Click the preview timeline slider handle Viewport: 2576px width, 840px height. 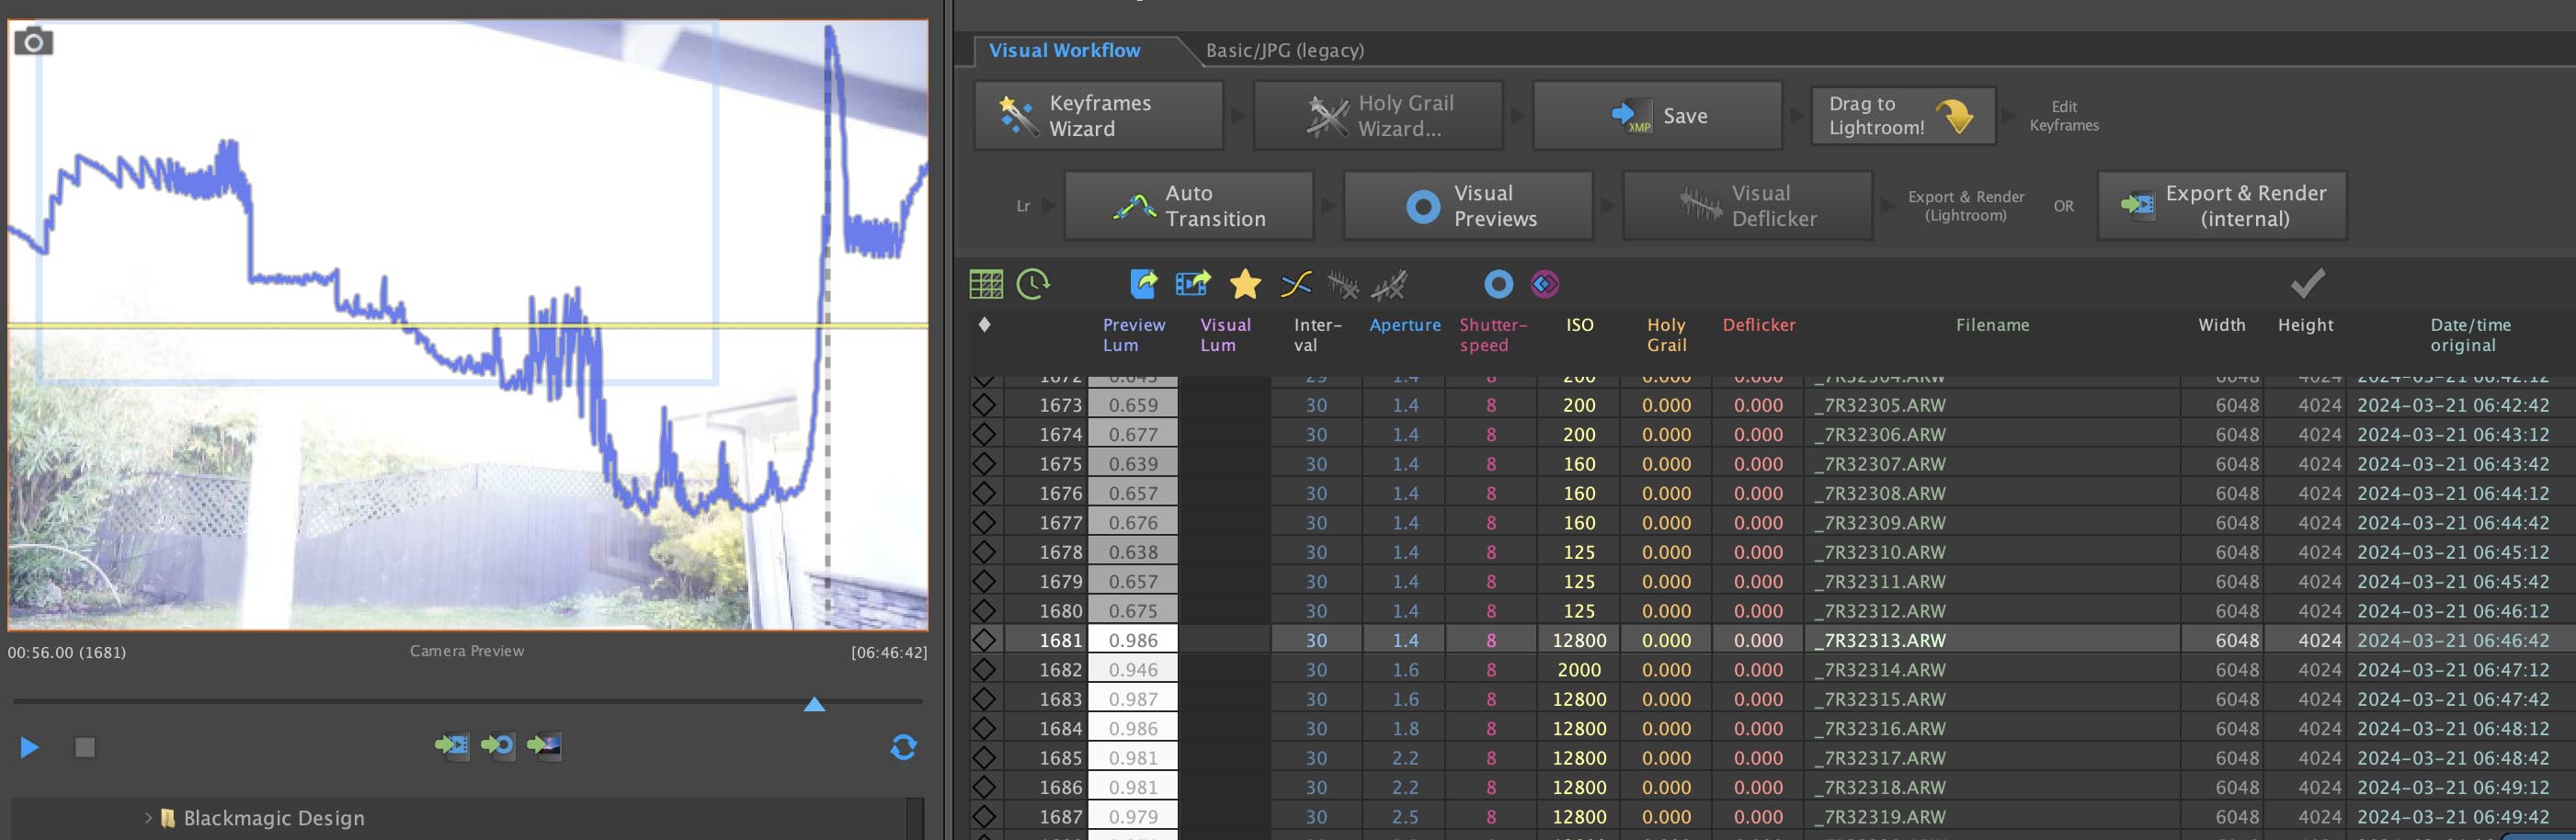[814, 705]
